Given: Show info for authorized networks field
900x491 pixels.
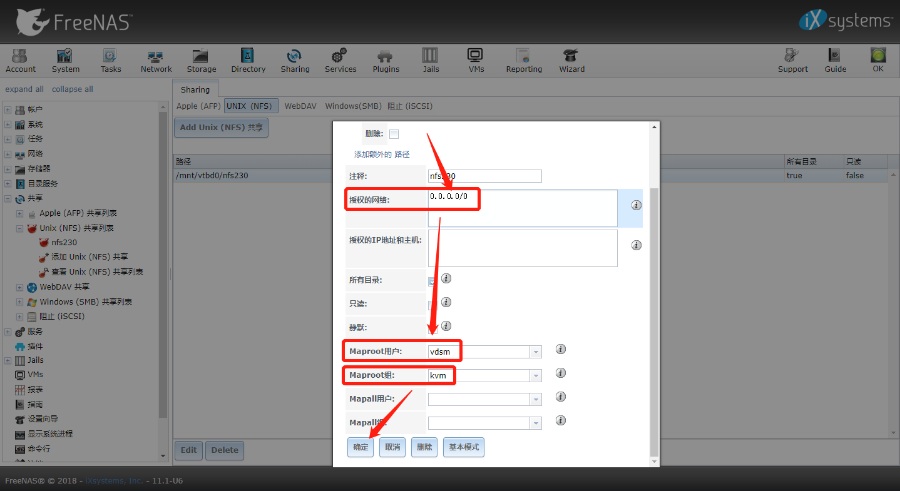Looking at the screenshot, I should tap(636, 205).
